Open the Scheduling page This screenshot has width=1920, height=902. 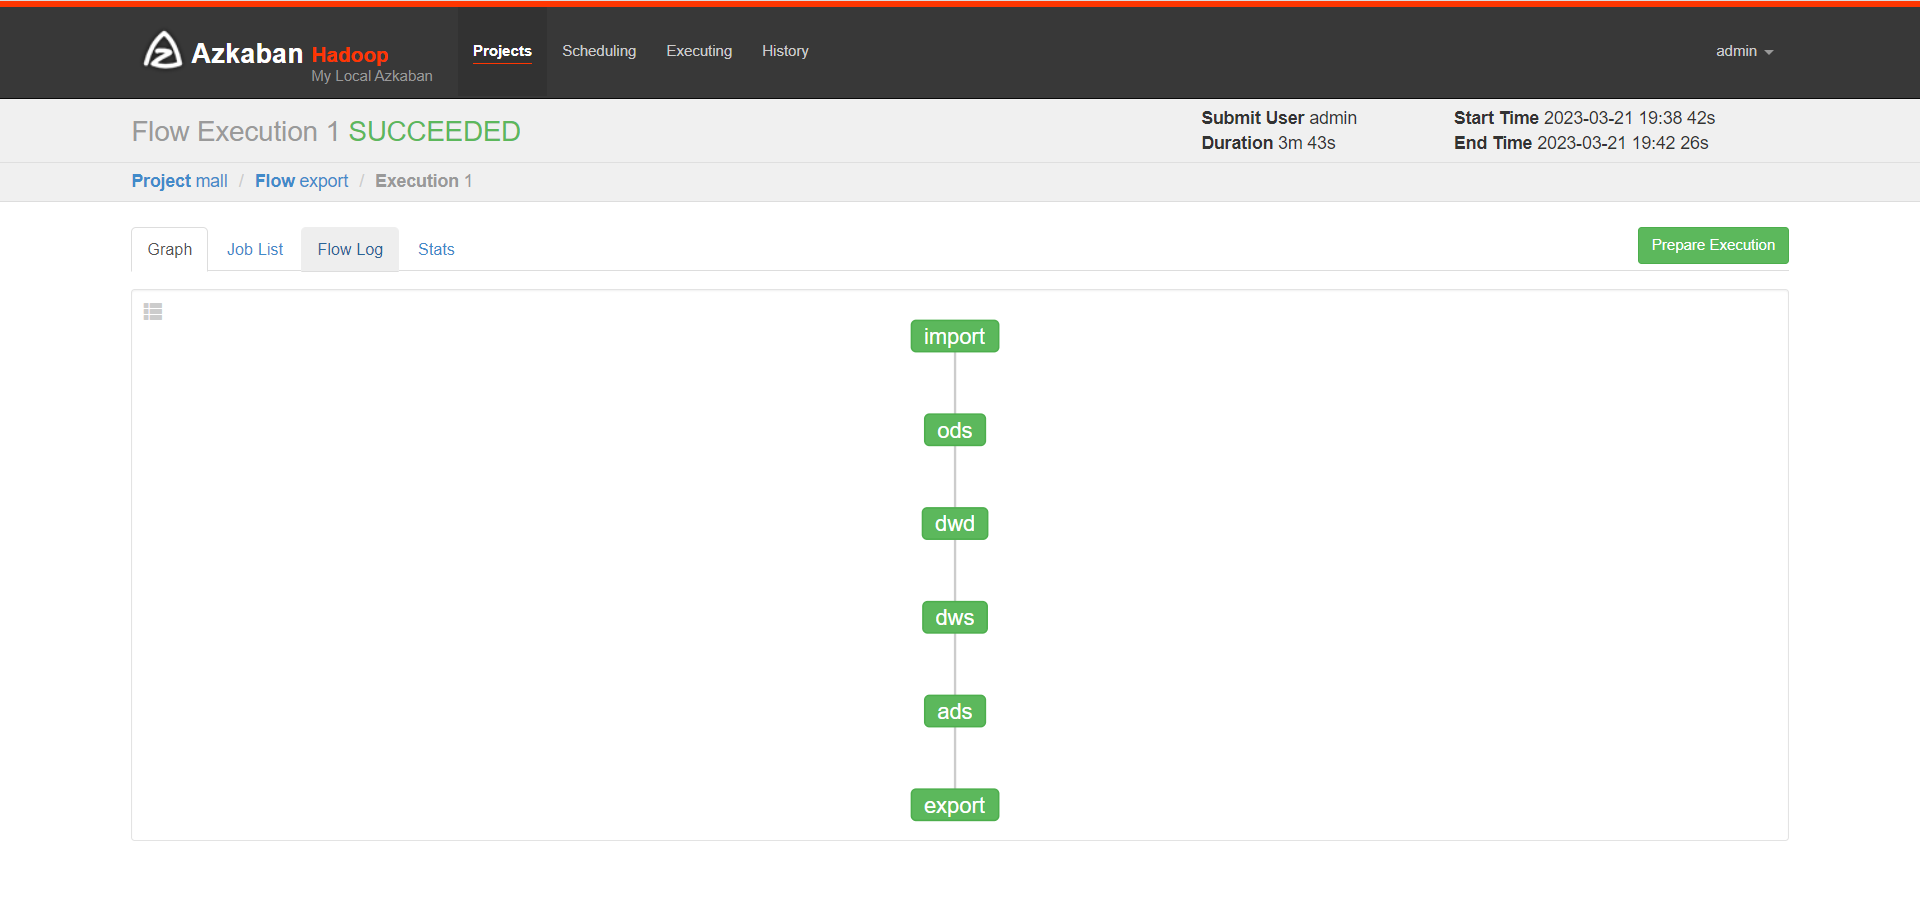[599, 51]
